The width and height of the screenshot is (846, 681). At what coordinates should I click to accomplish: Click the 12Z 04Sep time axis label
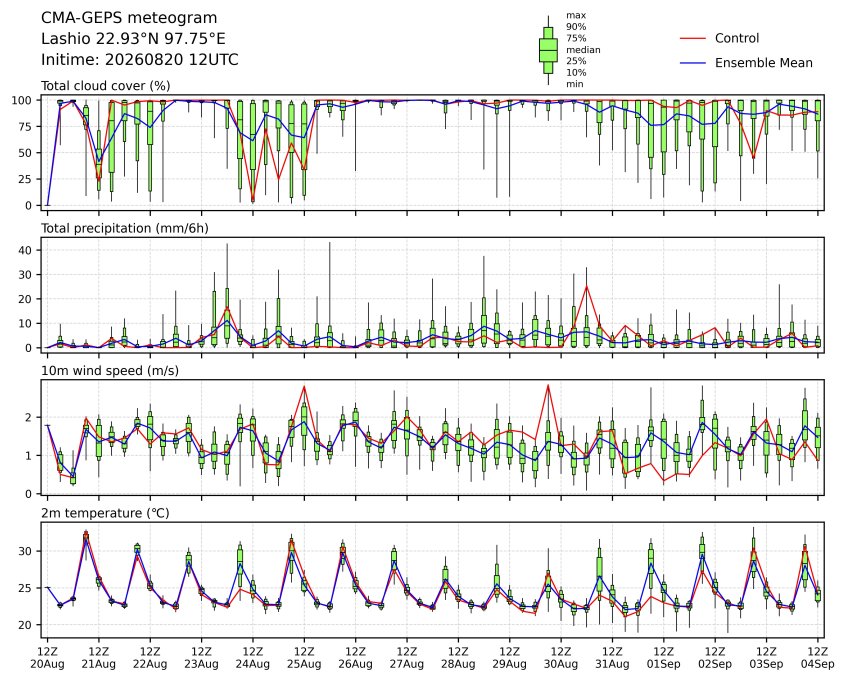[818, 658]
